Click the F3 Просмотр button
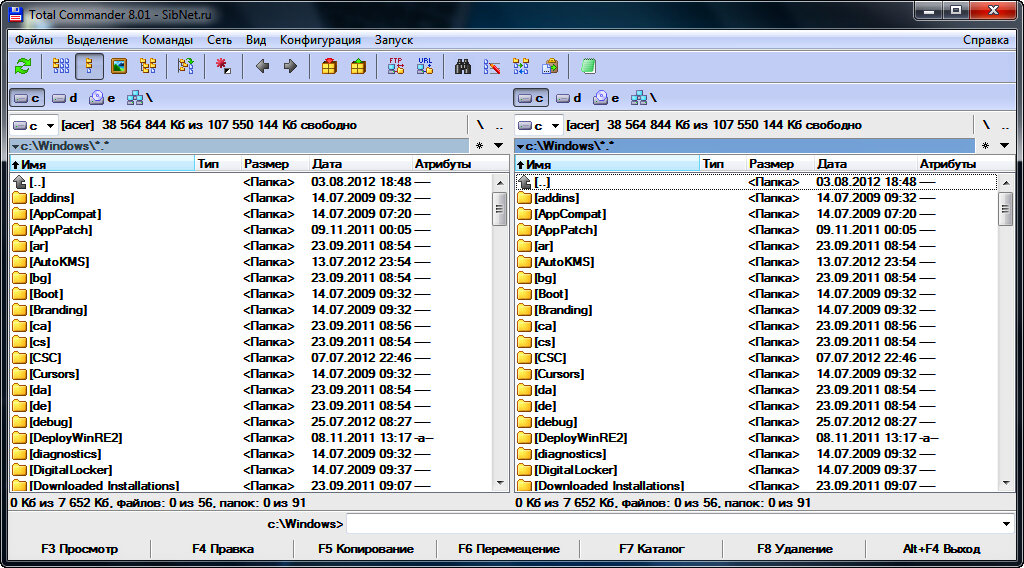The image size is (1024, 568). (x=79, y=549)
